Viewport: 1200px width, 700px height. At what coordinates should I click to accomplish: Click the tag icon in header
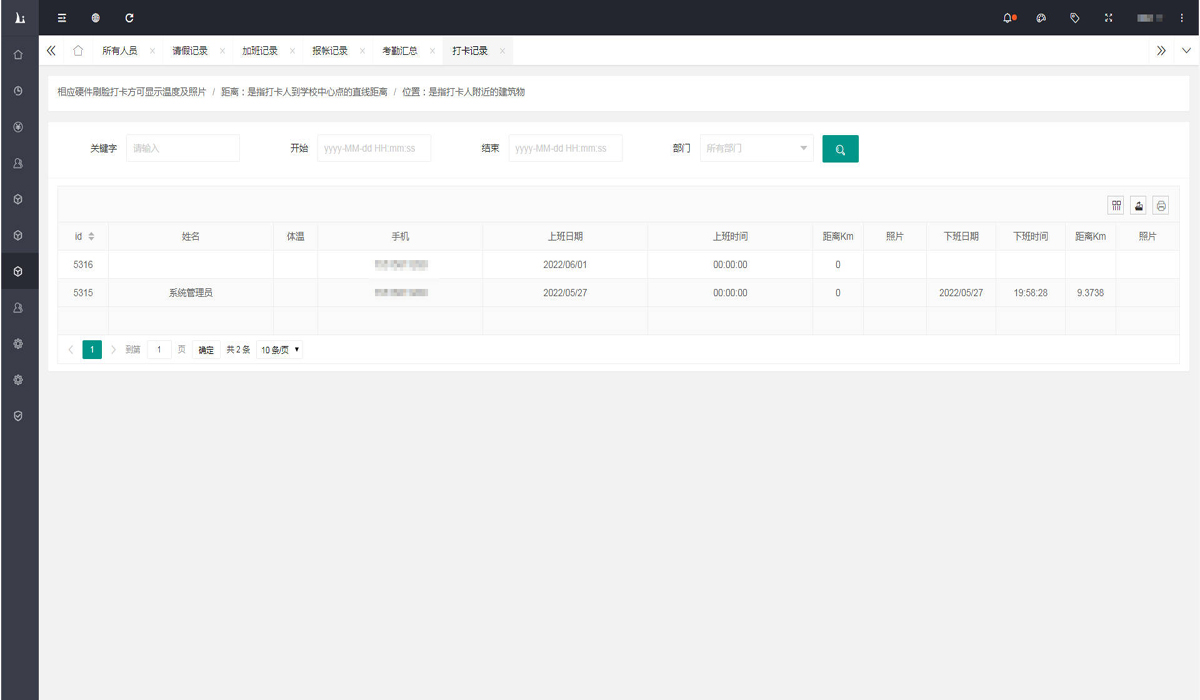coord(1075,18)
